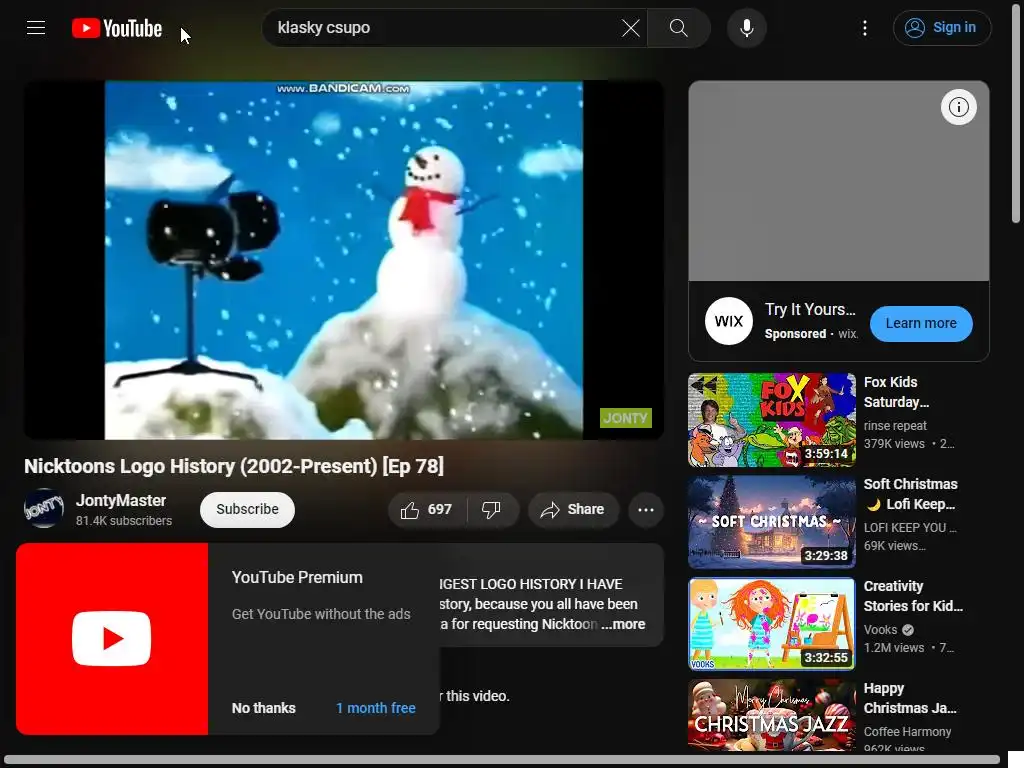Open Creativity Stories for Kids thumbnail
Screen dimensions: 1024x768
click(771, 624)
